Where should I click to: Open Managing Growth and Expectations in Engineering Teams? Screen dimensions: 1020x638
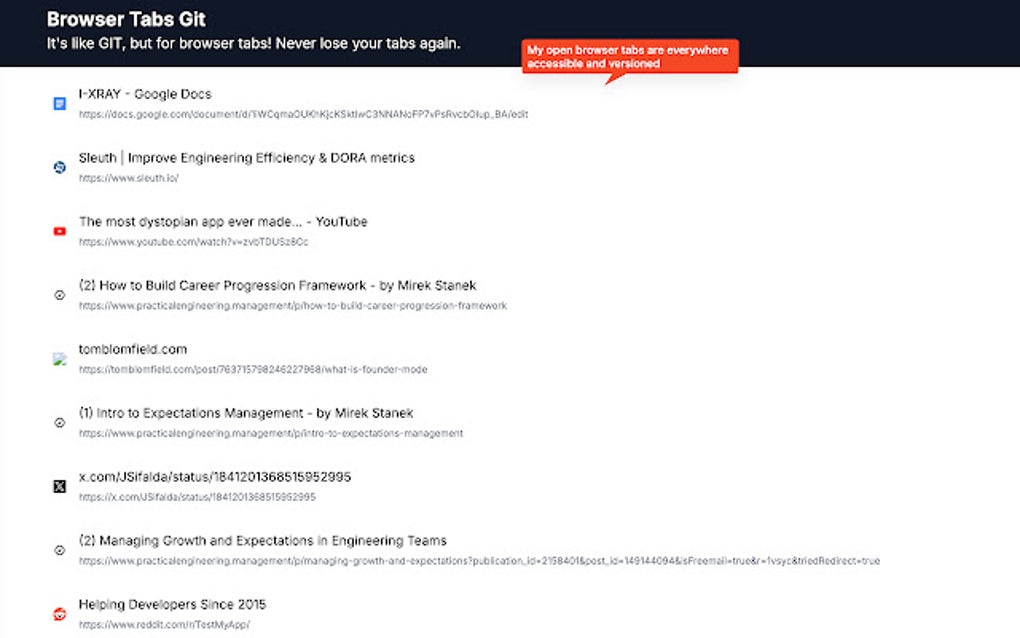(x=262, y=540)
